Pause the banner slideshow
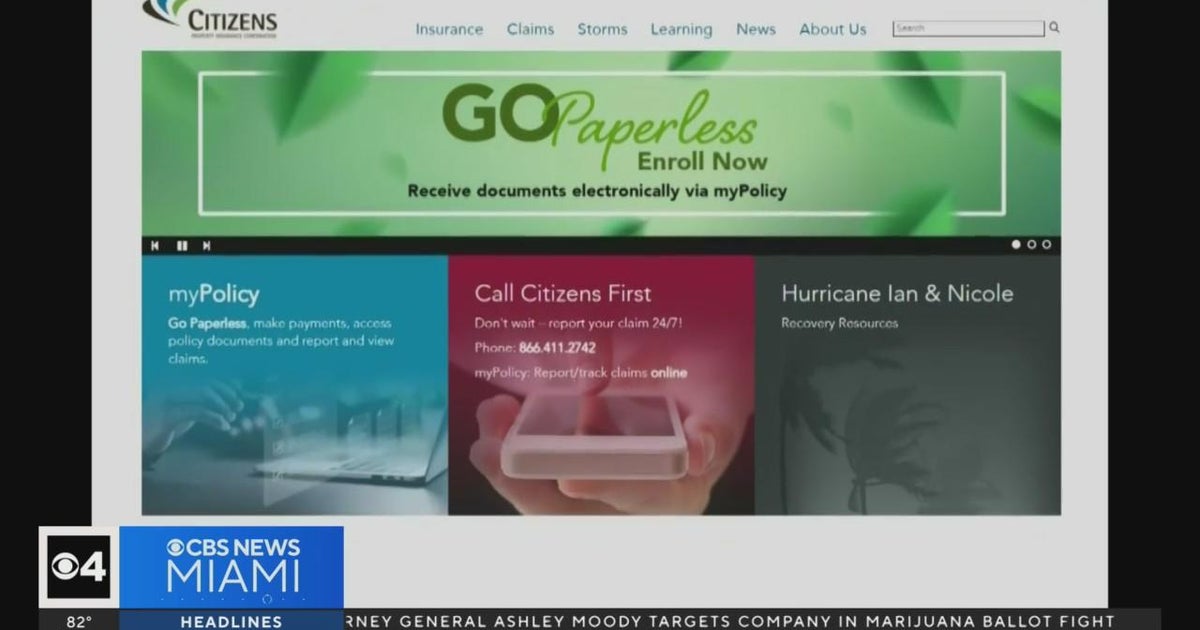The image size is (1200, 630). click(182, 245)
